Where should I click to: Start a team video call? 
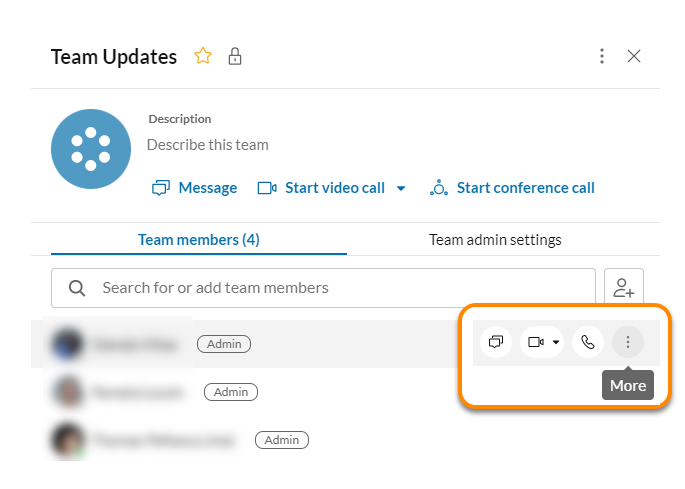pyautogui.click(x=322, y=188)
